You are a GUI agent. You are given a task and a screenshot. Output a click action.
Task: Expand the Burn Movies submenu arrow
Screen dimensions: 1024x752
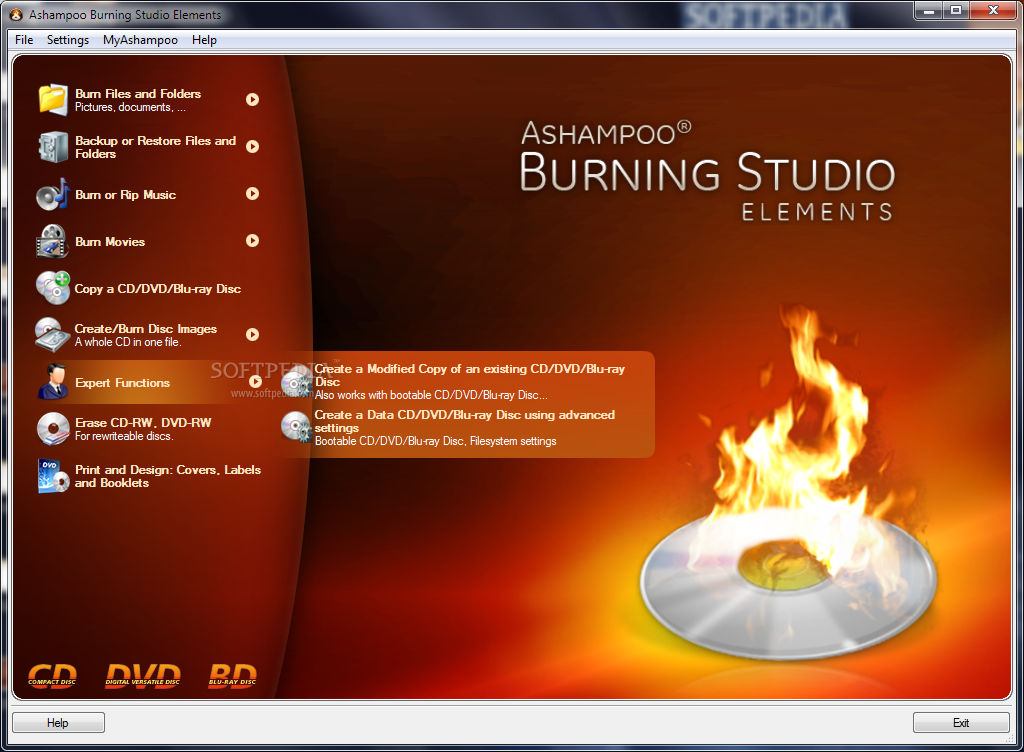click(252, 240)
